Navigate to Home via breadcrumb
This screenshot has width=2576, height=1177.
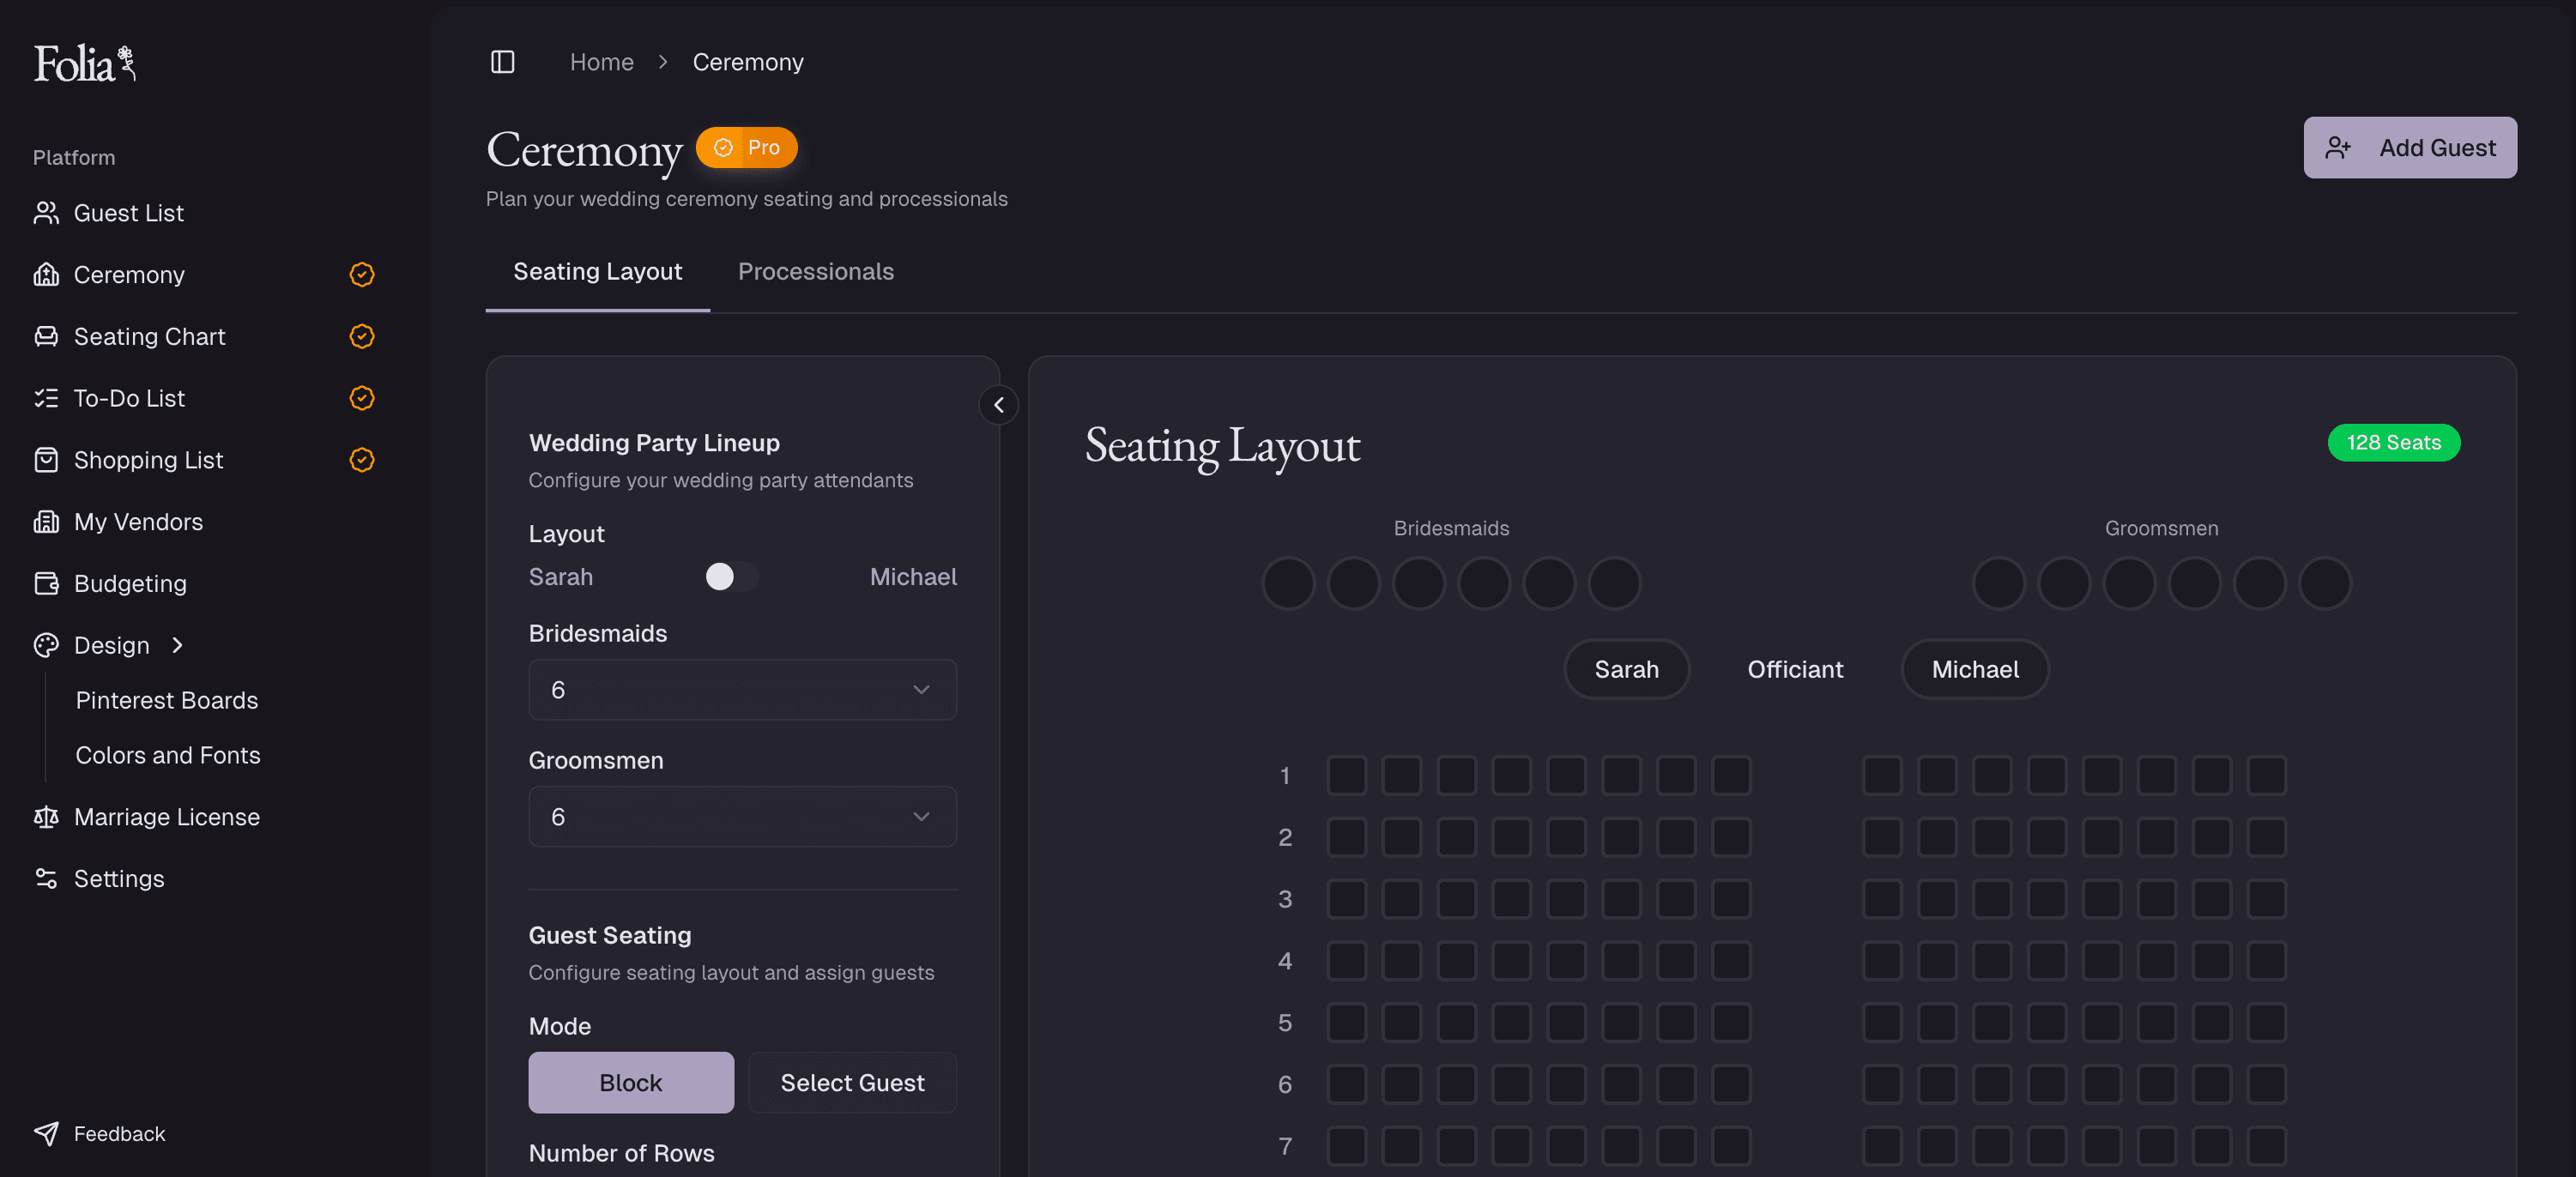pos(601,61)
